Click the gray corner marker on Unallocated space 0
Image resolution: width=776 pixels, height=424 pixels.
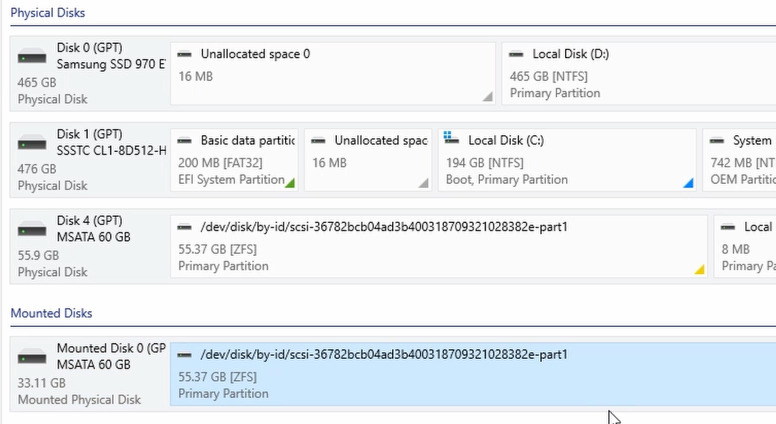pyautogui.click(x=488, y=96)
